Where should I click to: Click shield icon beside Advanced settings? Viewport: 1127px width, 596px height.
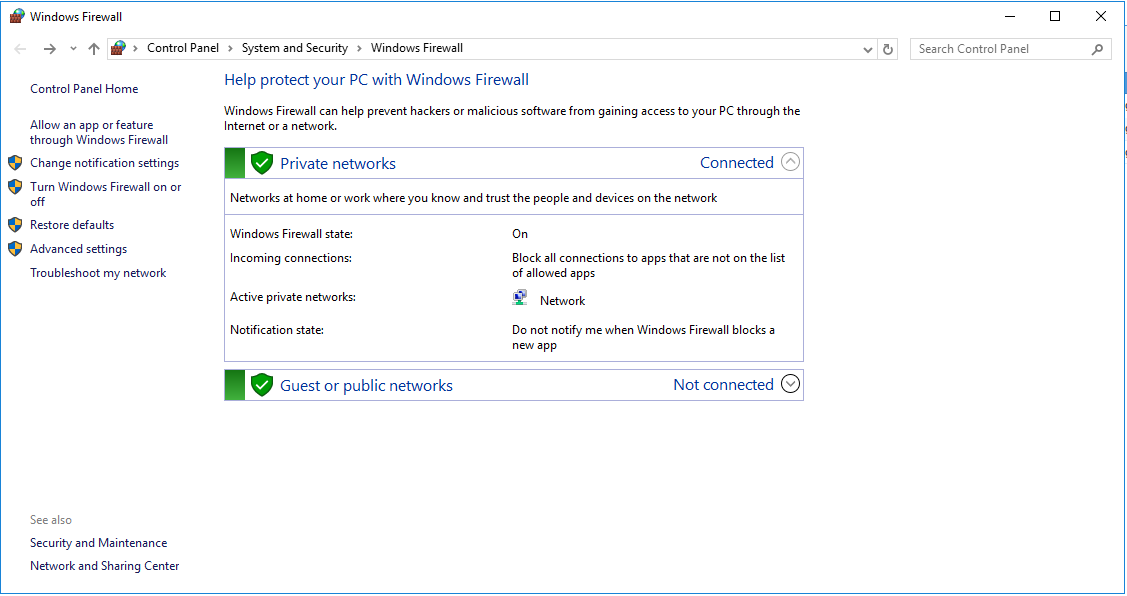[15, 249]
